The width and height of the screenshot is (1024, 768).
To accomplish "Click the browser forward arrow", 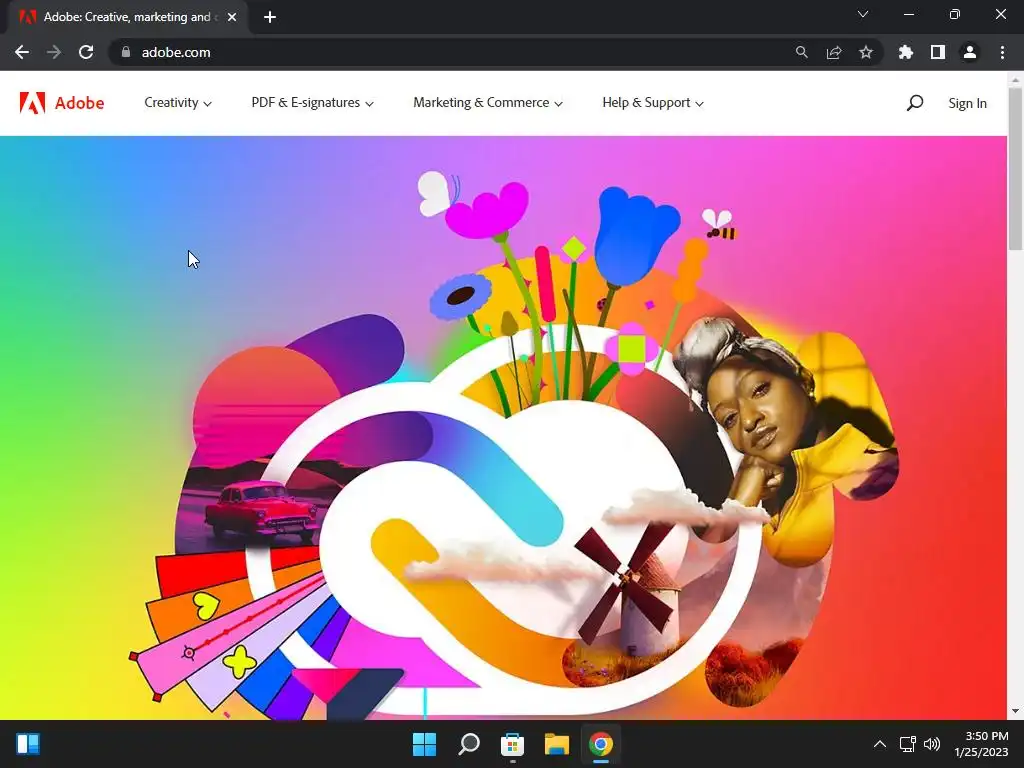I will click(54, 52).
